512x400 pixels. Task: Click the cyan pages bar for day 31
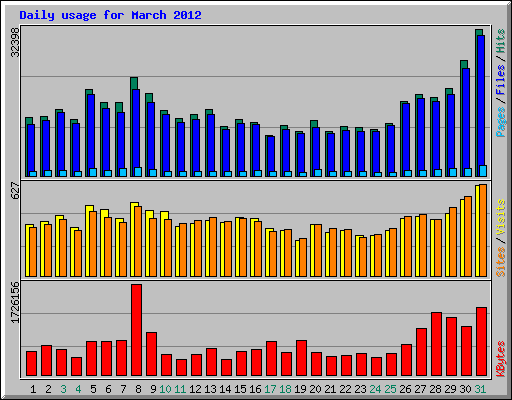pyautogui.click(x=483, y=171)
